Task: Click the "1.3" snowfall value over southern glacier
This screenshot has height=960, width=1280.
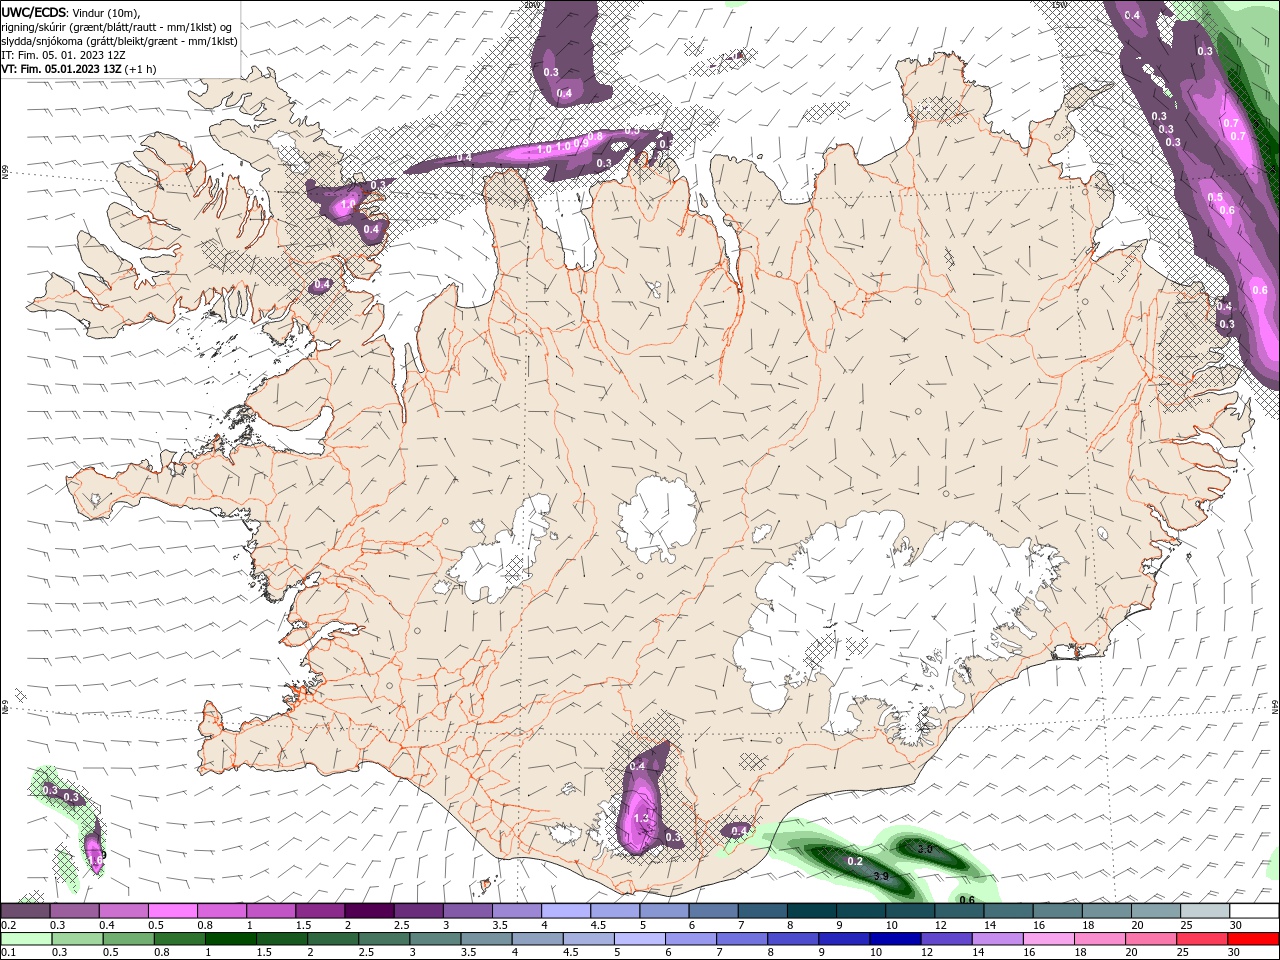Action: tap(642, 818)
